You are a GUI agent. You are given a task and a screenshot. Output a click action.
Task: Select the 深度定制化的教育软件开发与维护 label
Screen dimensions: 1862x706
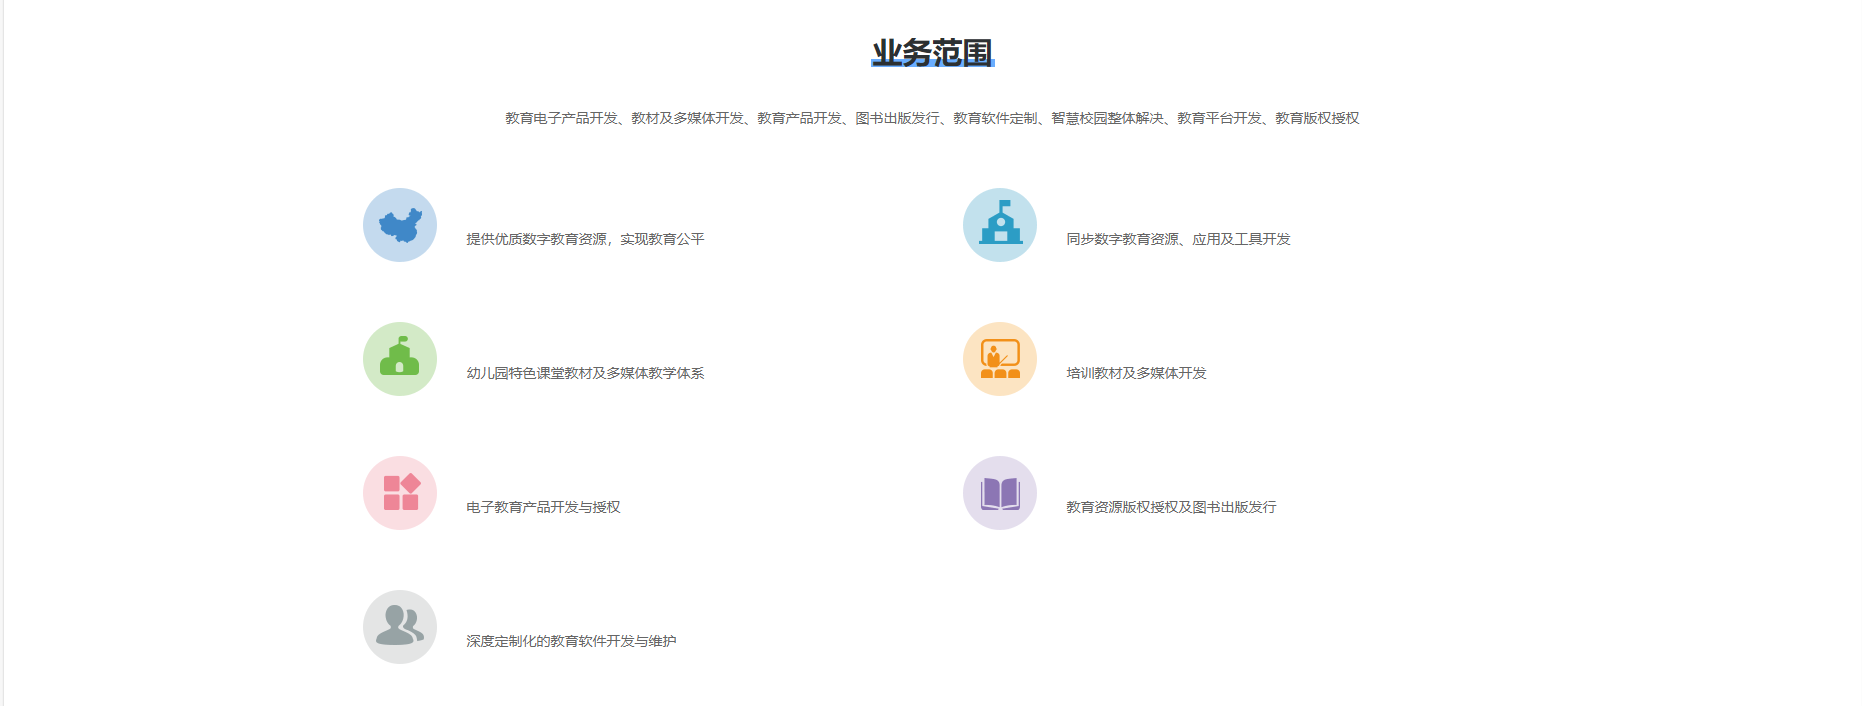click(571, 641)
